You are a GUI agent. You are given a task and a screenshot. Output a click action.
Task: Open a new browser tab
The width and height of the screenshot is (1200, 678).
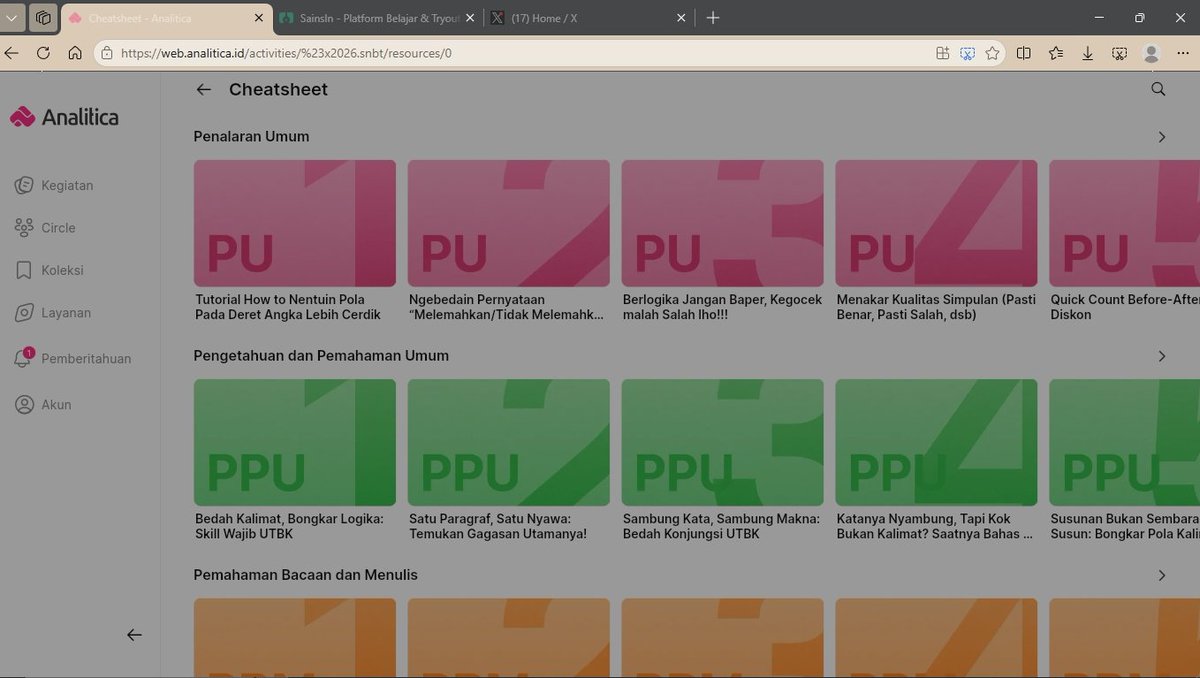[x=712, y=18]
